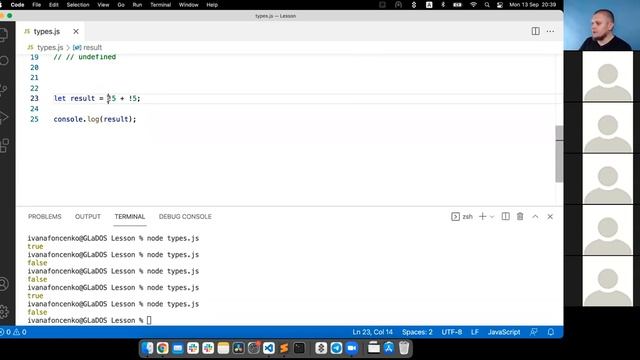Click Ln 23, Col 14 status item
Image resolution: width=640 pixels, height=360 pixels.
pos(372,332)
